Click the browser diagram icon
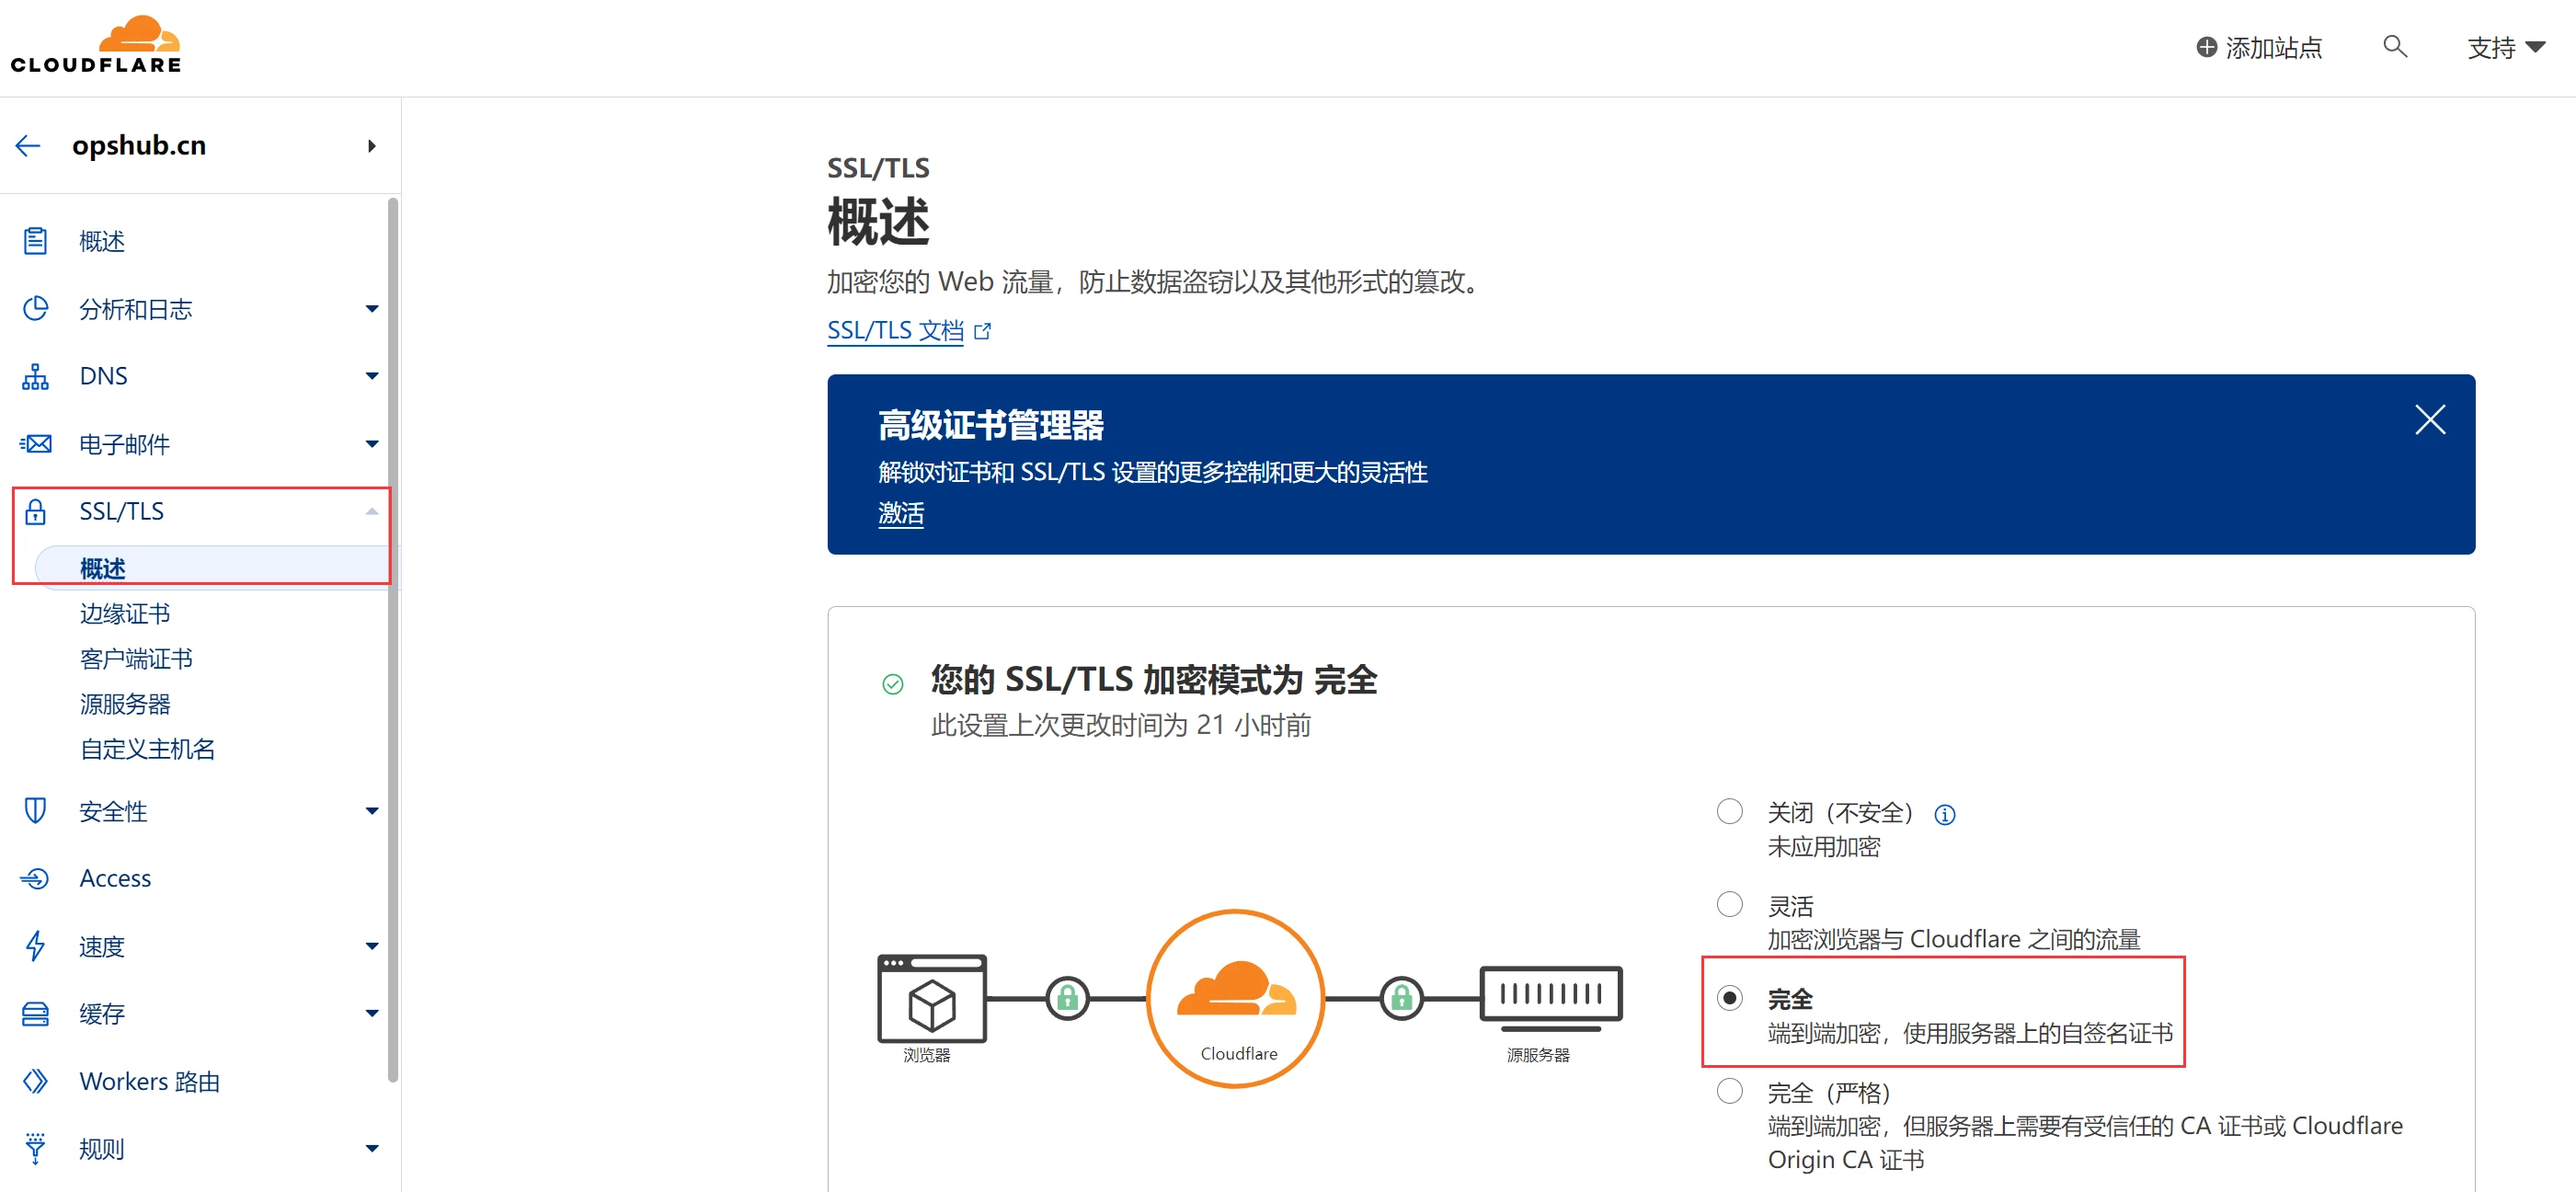 pos(931,998)
